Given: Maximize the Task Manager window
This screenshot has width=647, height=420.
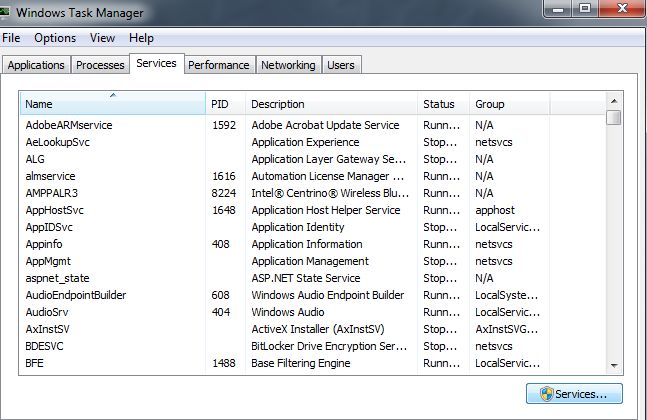Looking at the screenshot, I should coord(585,8).
